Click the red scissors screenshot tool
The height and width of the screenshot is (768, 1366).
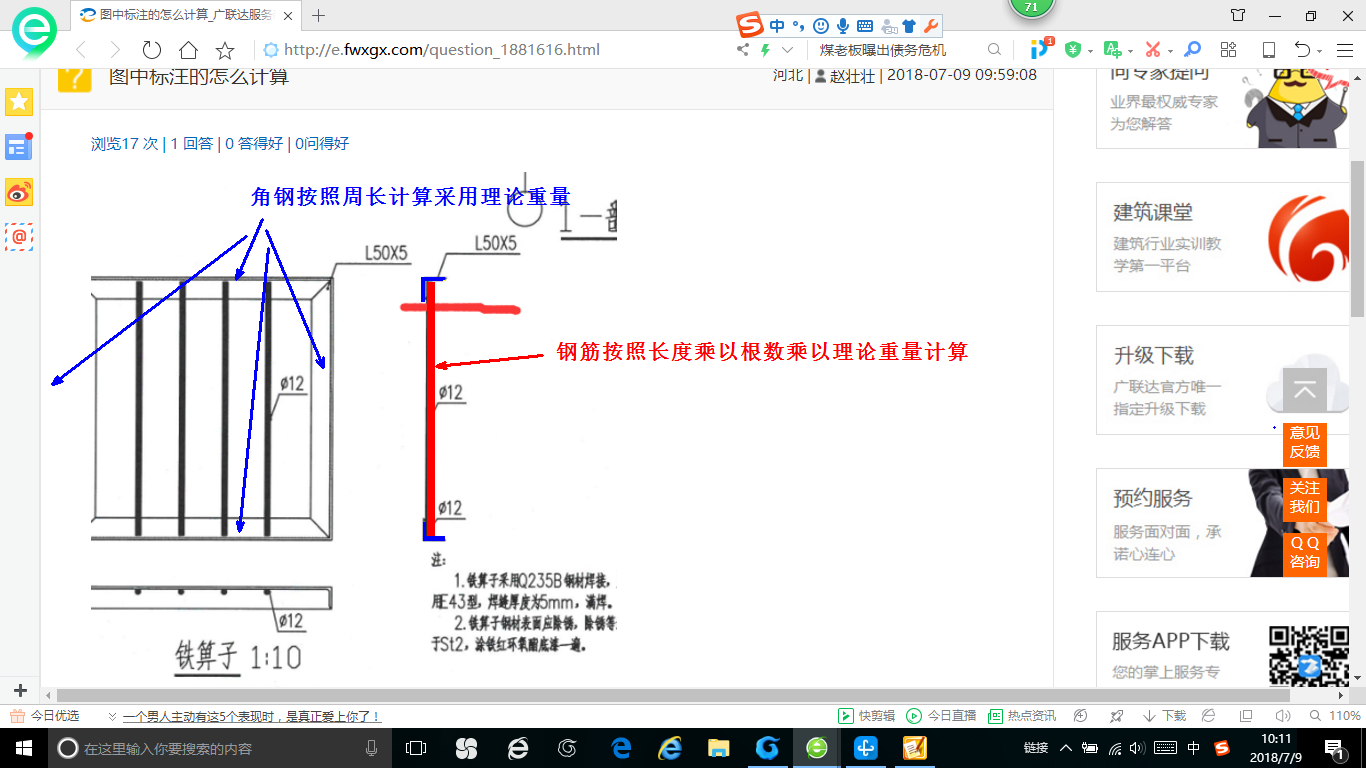(1153, 50)
